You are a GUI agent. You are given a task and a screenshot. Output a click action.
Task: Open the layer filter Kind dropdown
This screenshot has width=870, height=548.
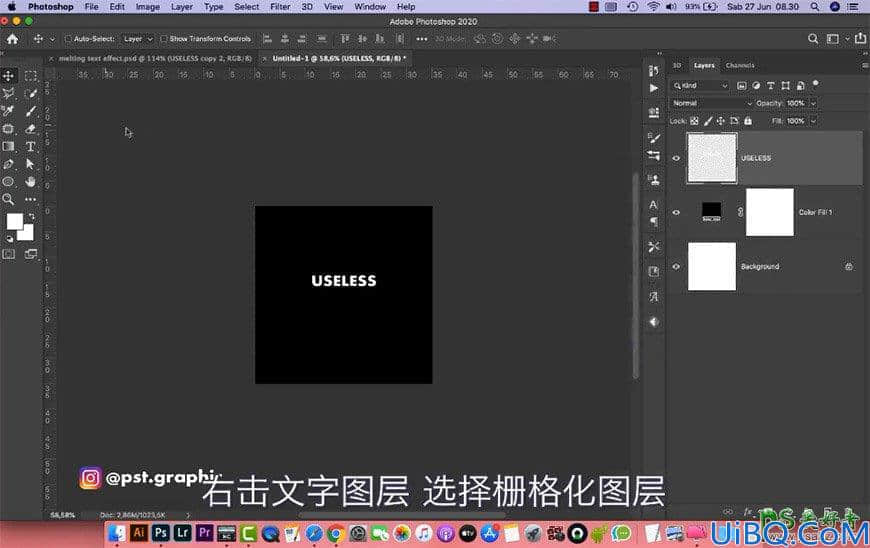pyautogui.click(x=700, y=85)
